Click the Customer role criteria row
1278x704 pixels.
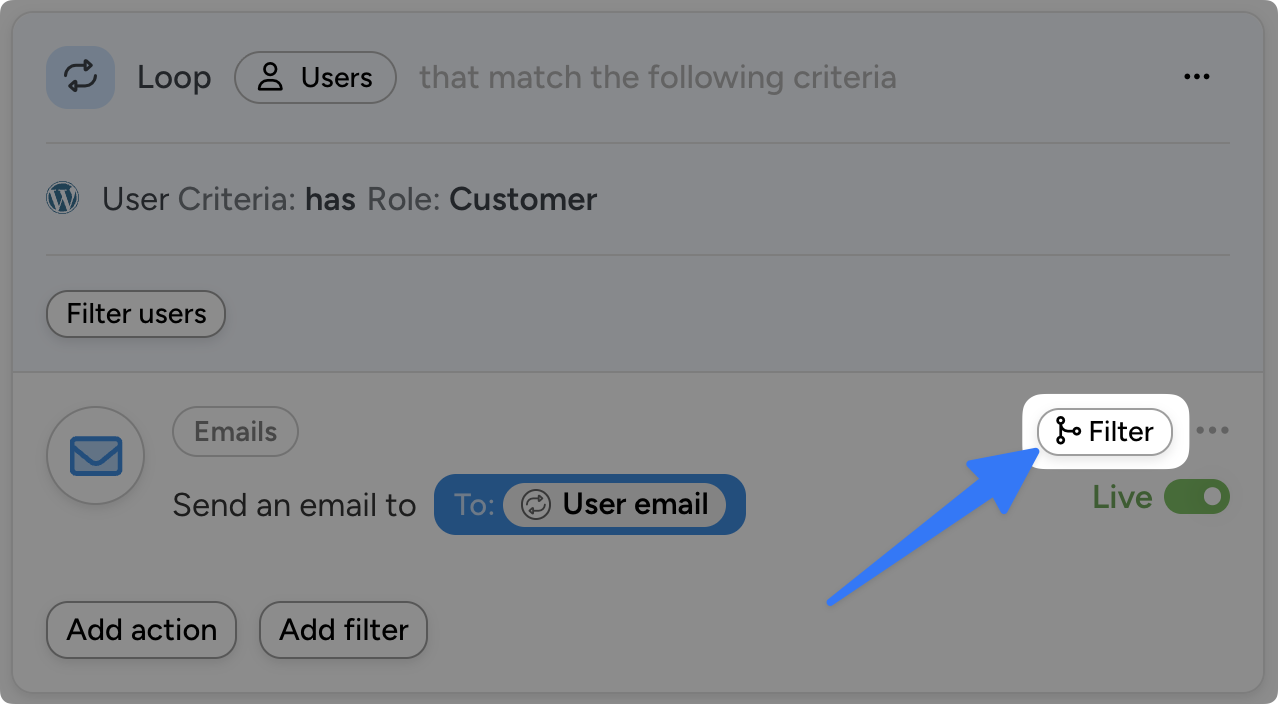(x=350, y=199)
